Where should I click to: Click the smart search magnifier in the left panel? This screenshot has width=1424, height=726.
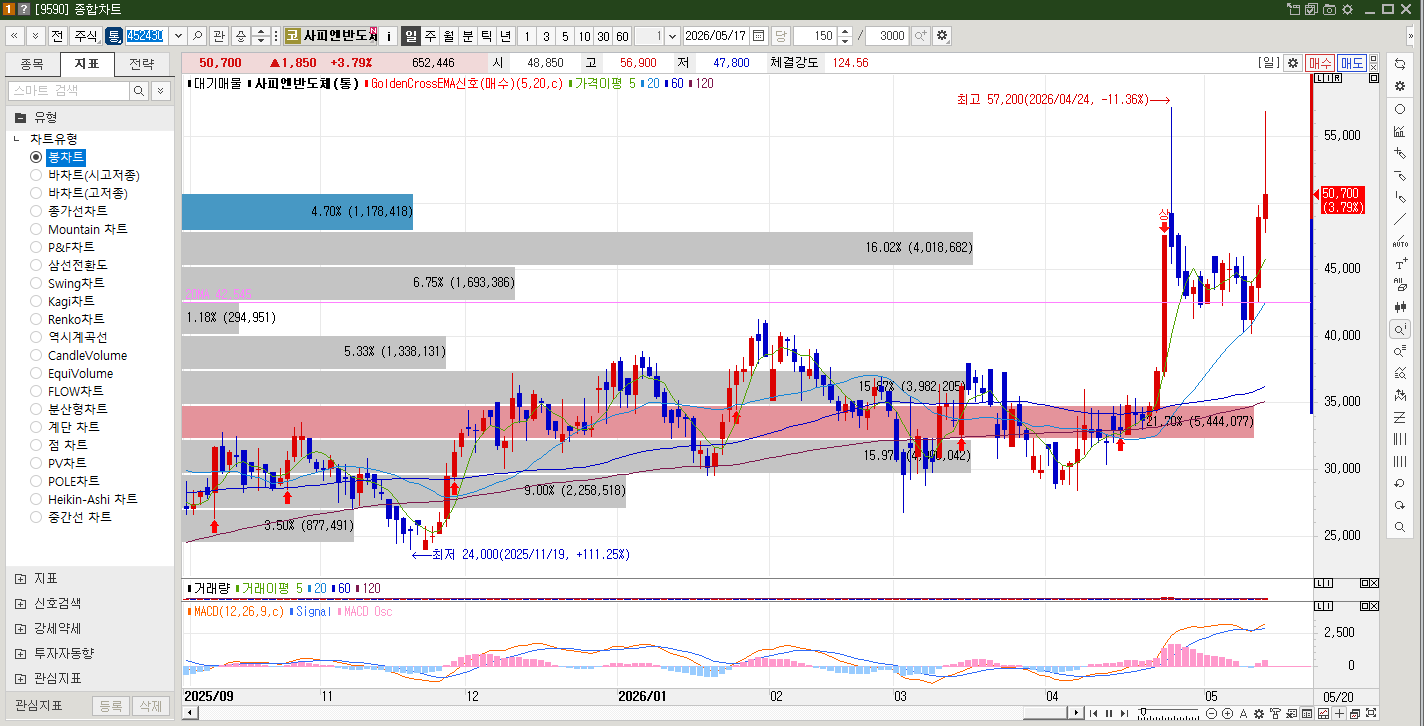(139, 91)
